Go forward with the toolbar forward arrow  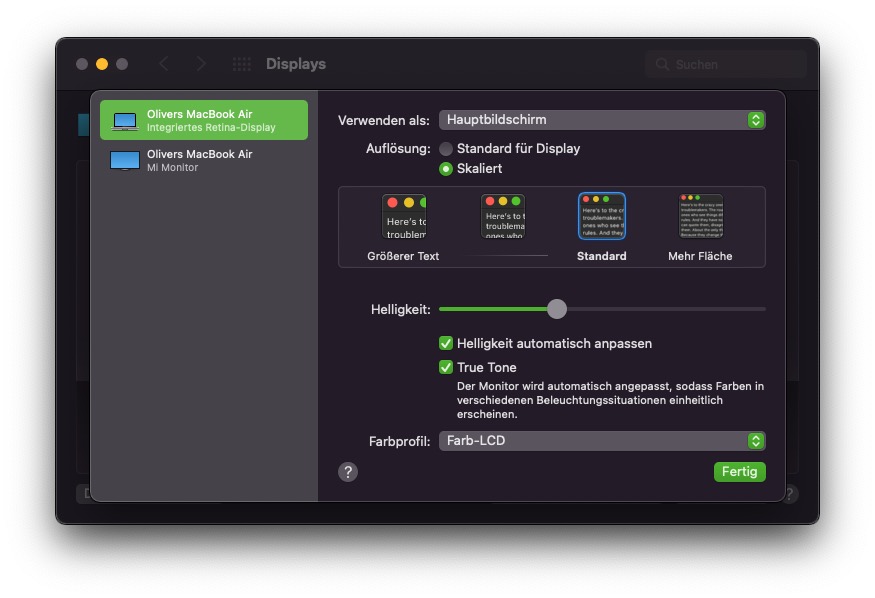pyautogui.click(x=201, y=64)
